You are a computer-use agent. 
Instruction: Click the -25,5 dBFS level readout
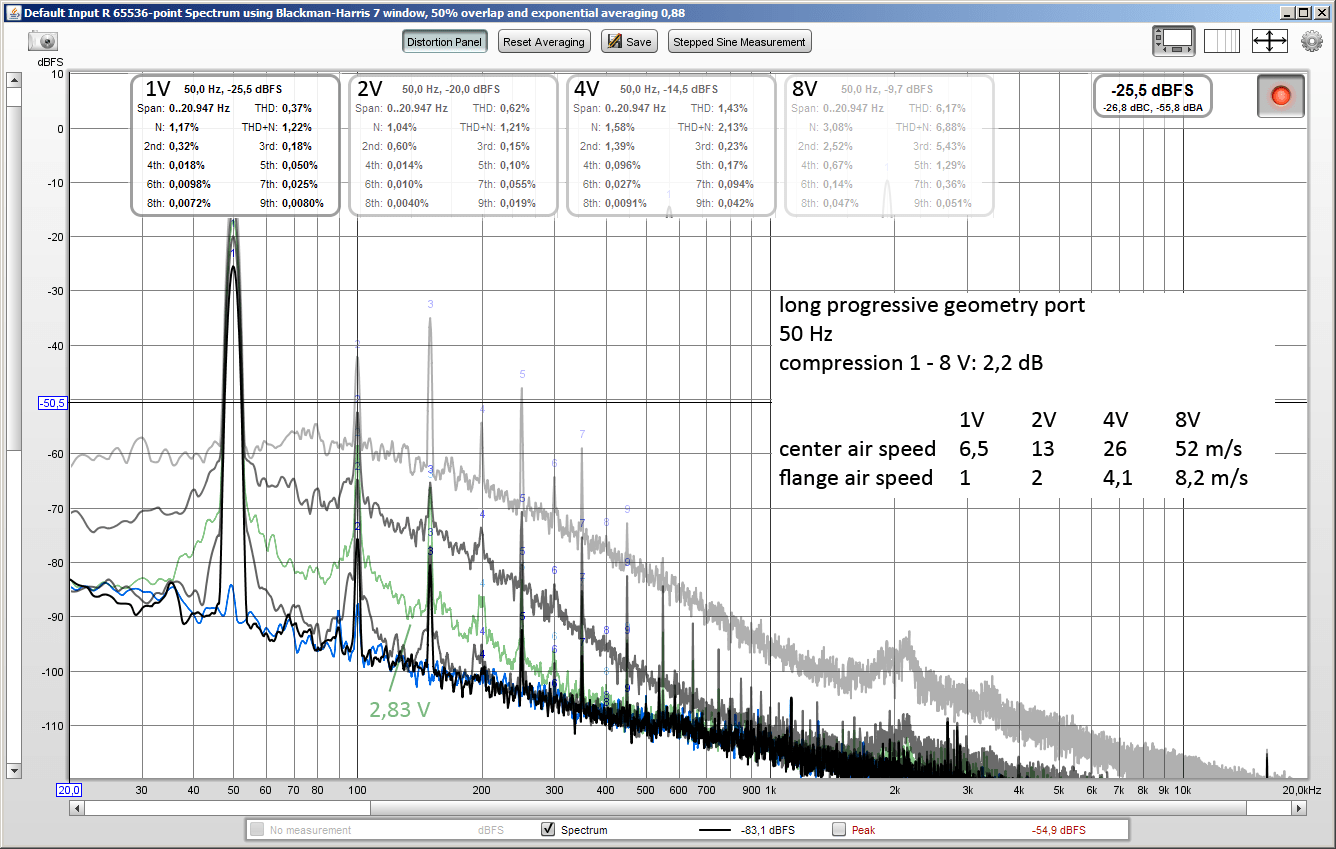[1153, 90]
